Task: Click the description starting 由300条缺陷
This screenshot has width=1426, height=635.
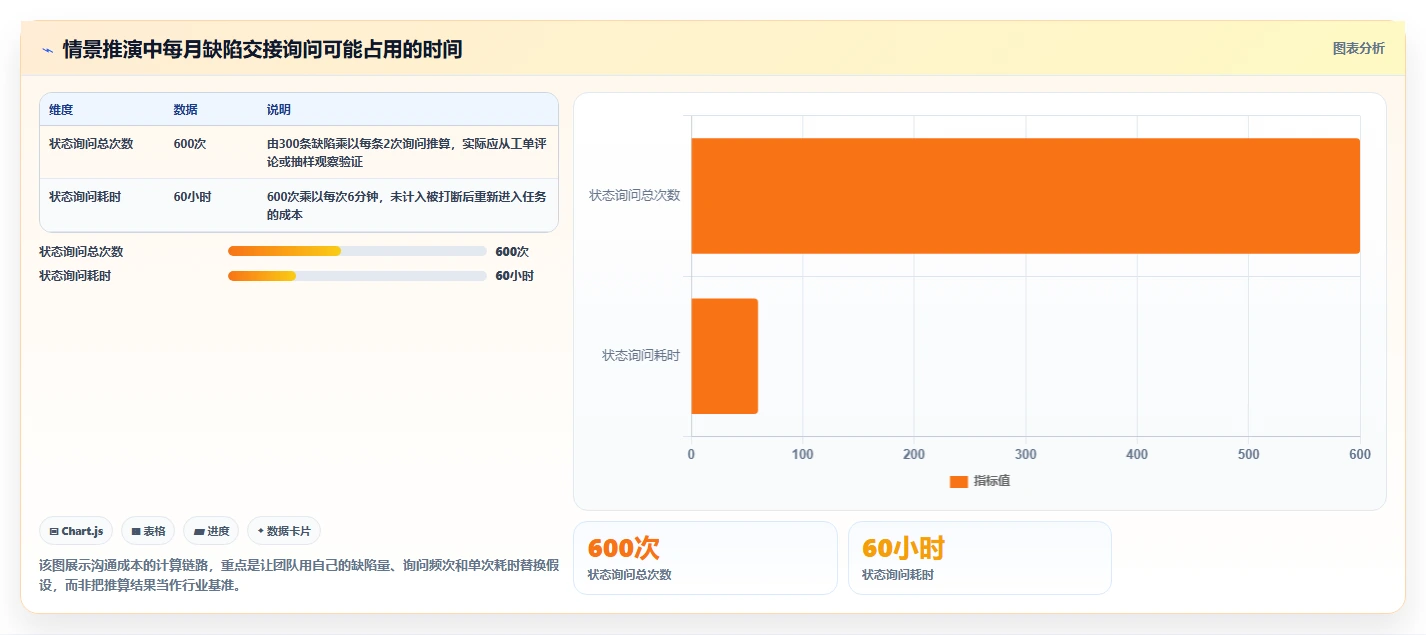Action: point(407,153)
